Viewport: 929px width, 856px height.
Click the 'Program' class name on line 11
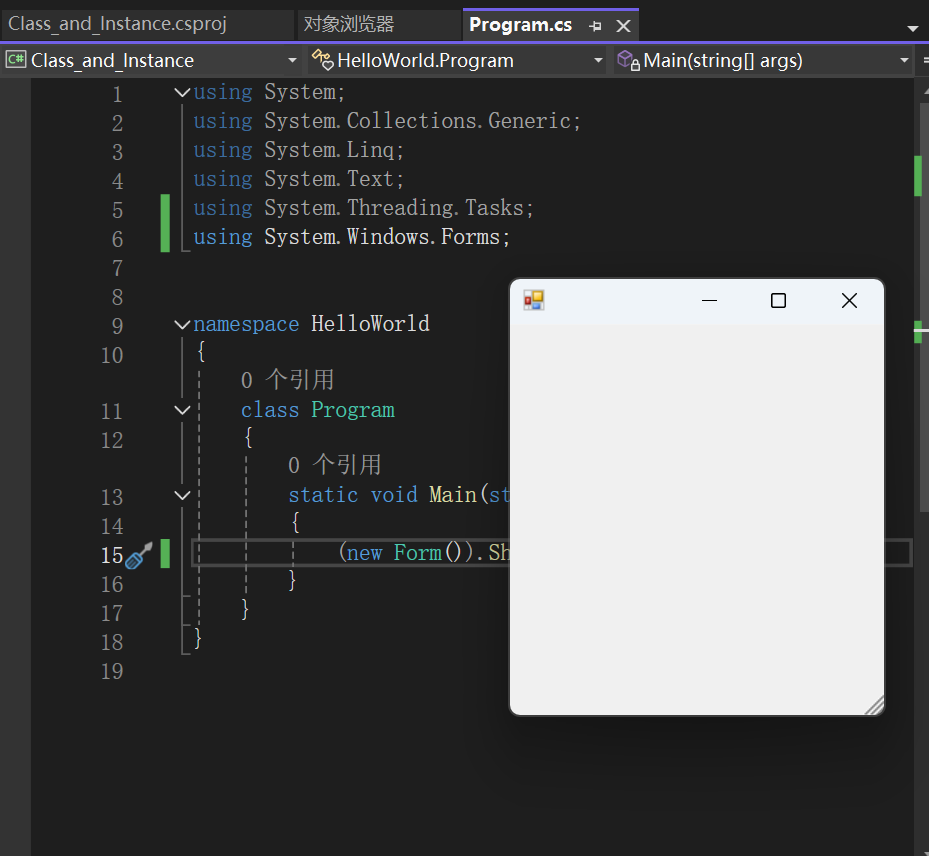point(353,411)
